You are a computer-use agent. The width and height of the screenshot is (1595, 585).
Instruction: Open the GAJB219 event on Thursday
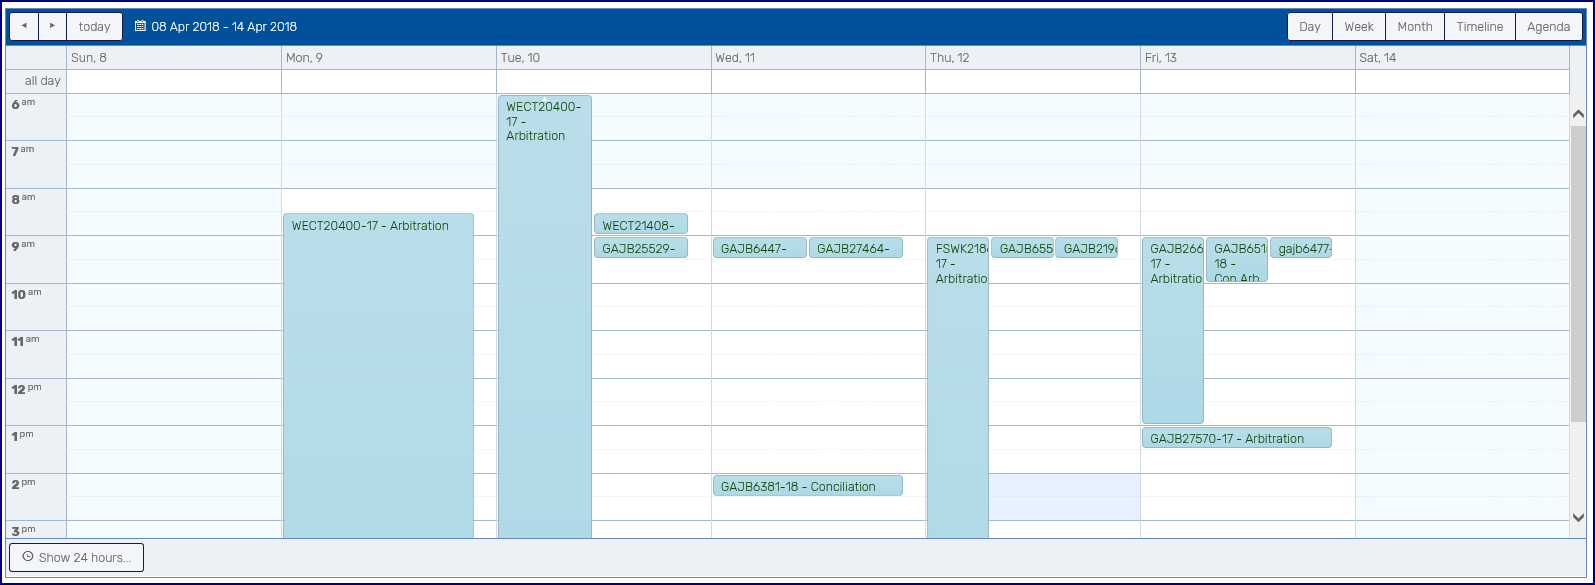point(1086,248)
